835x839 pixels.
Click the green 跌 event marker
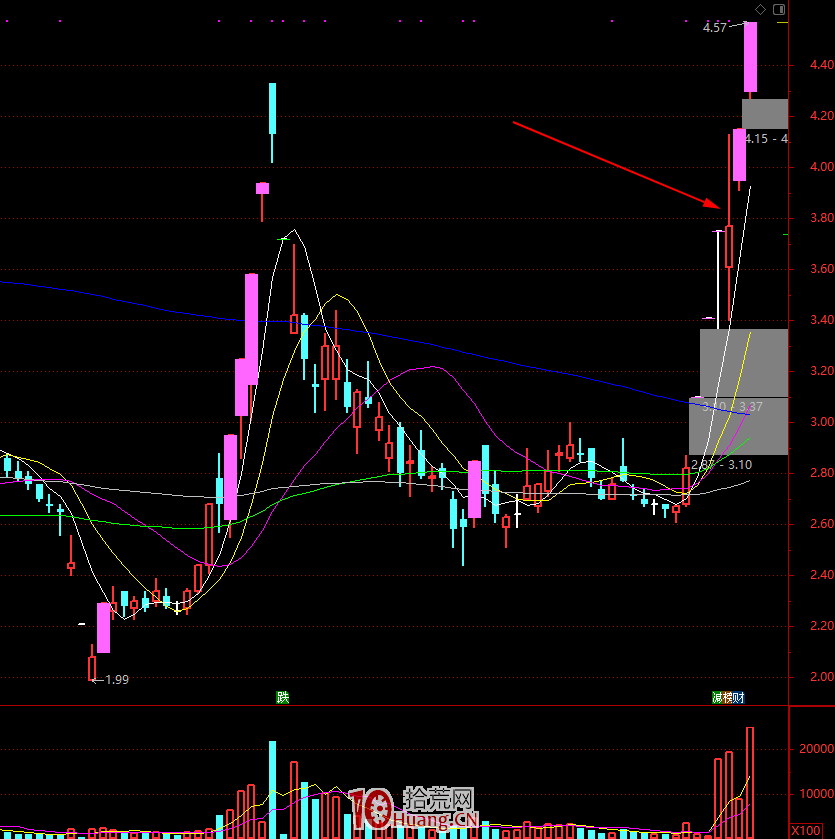pos(282,697)
